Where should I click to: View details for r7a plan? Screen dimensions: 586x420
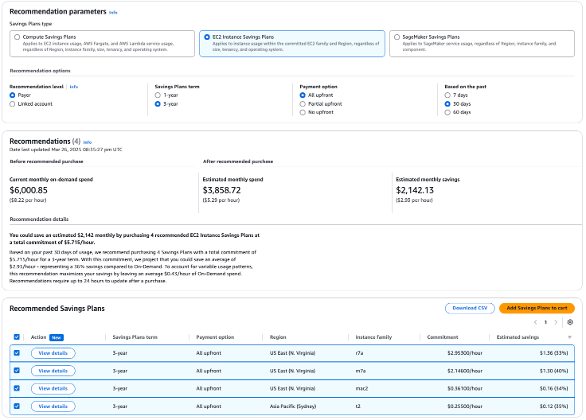53,353
